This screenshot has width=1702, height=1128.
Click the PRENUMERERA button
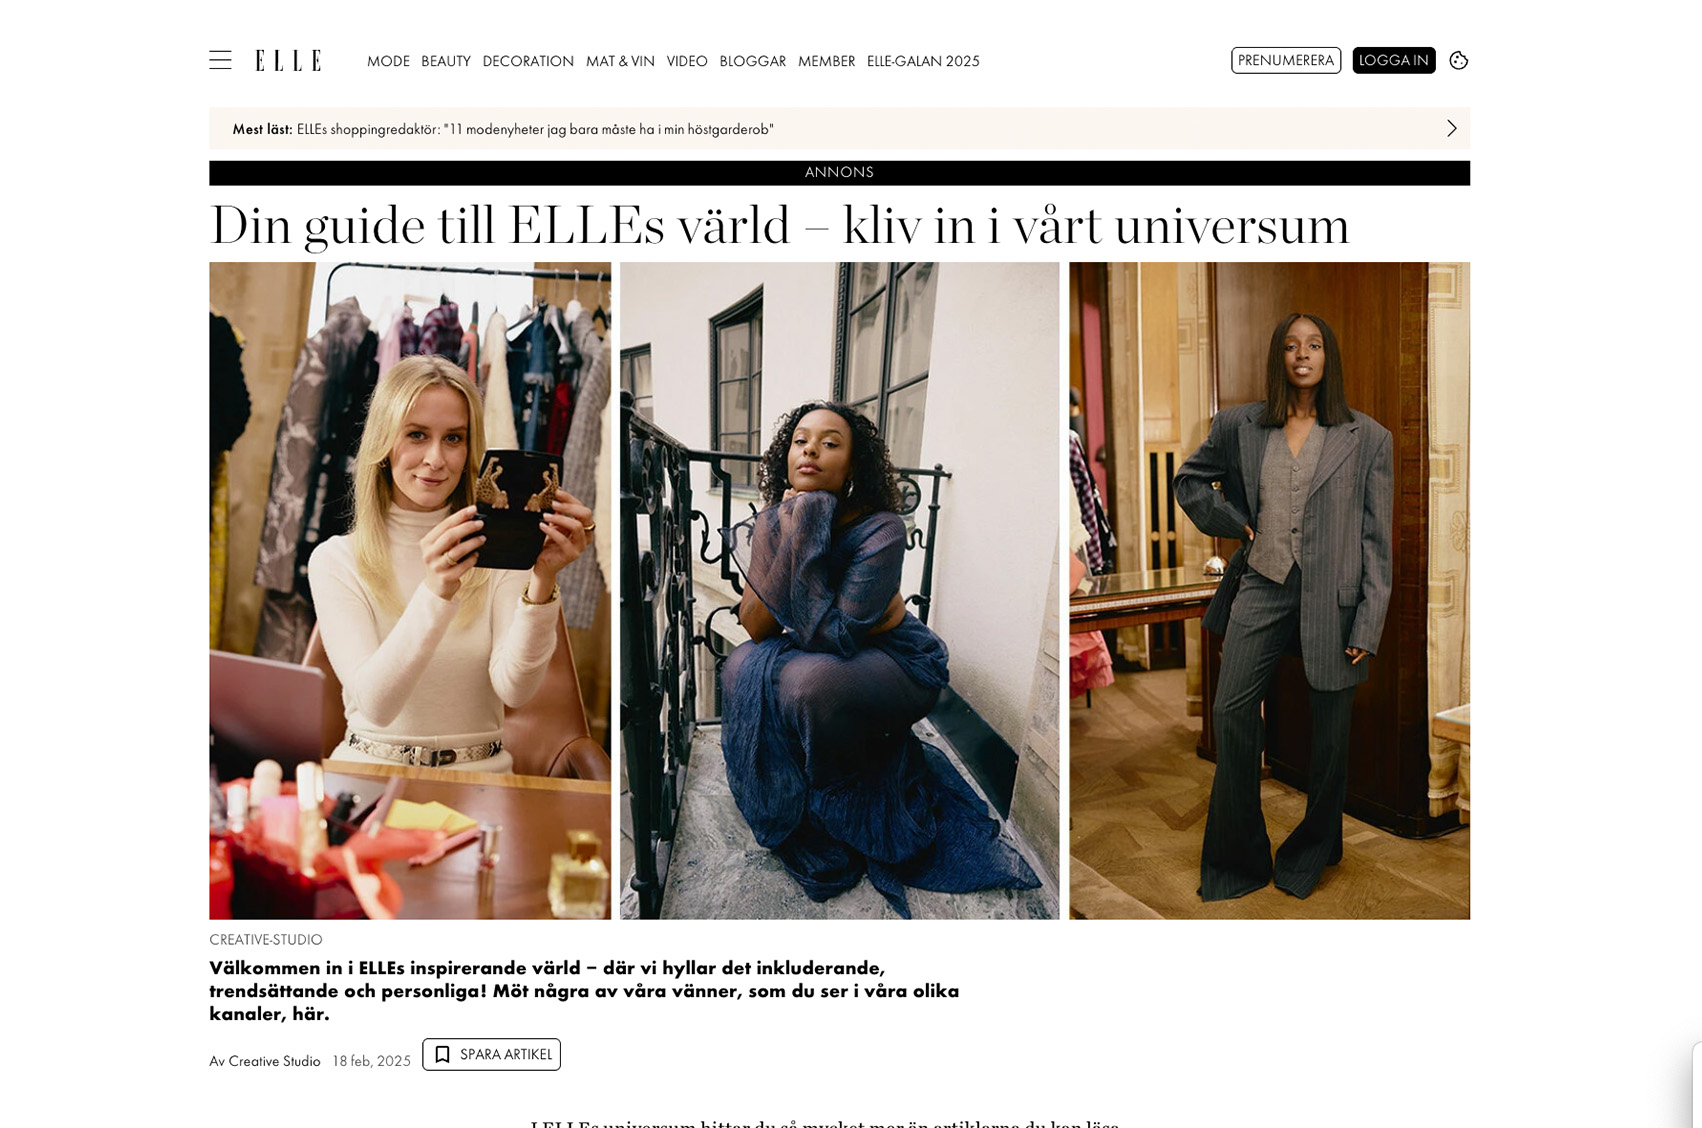[x=1286, y=60]
